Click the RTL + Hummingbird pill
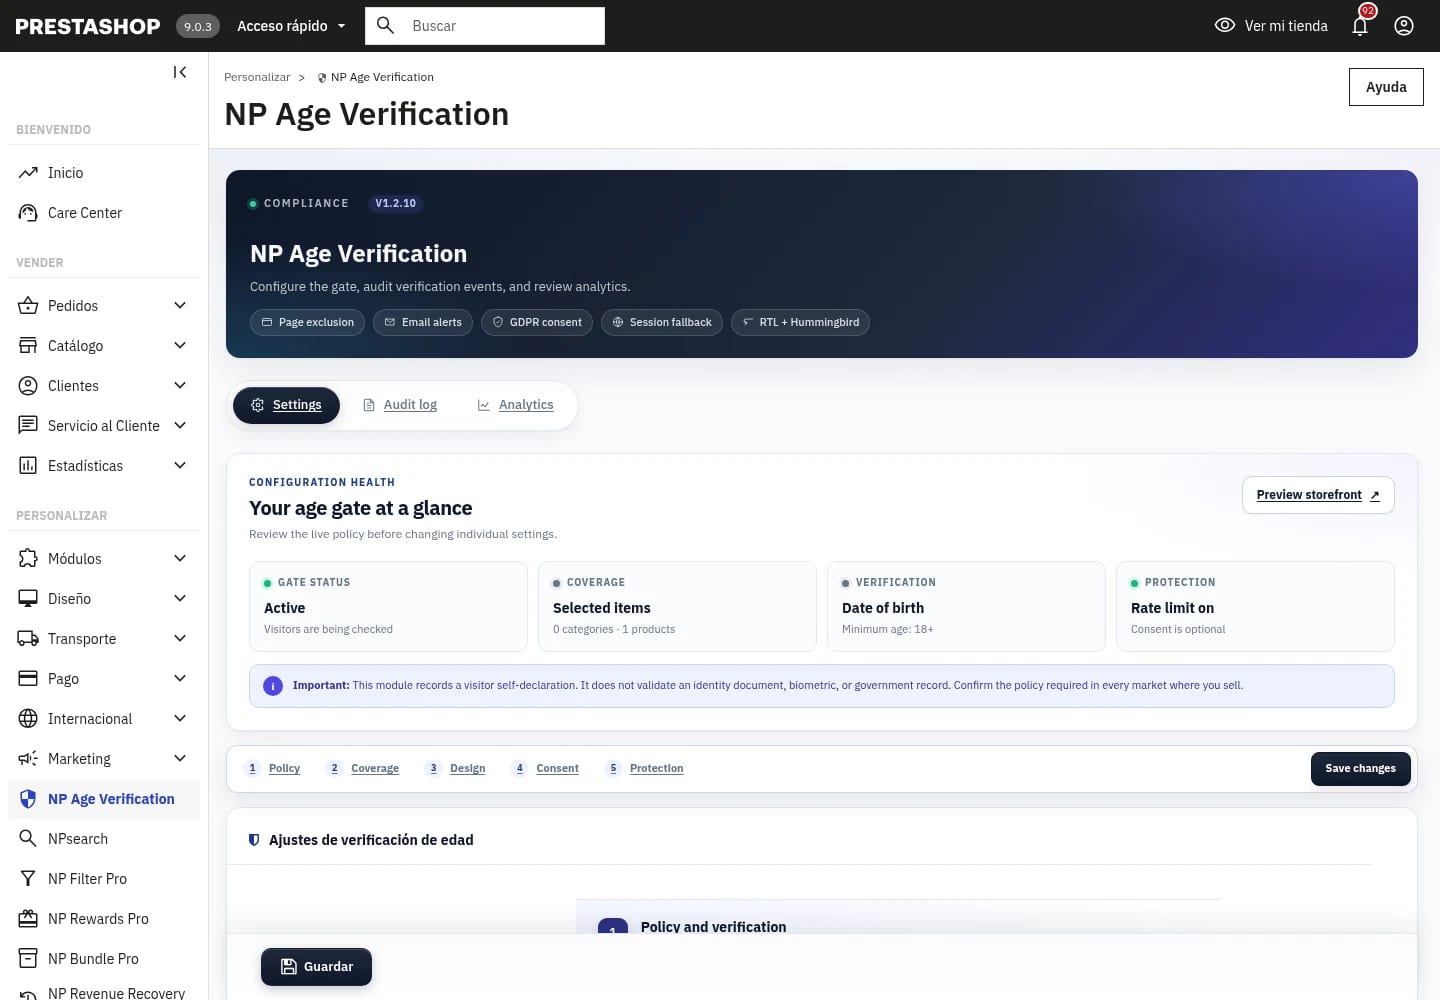The image size is (1440, 1000). click(800, 322)
